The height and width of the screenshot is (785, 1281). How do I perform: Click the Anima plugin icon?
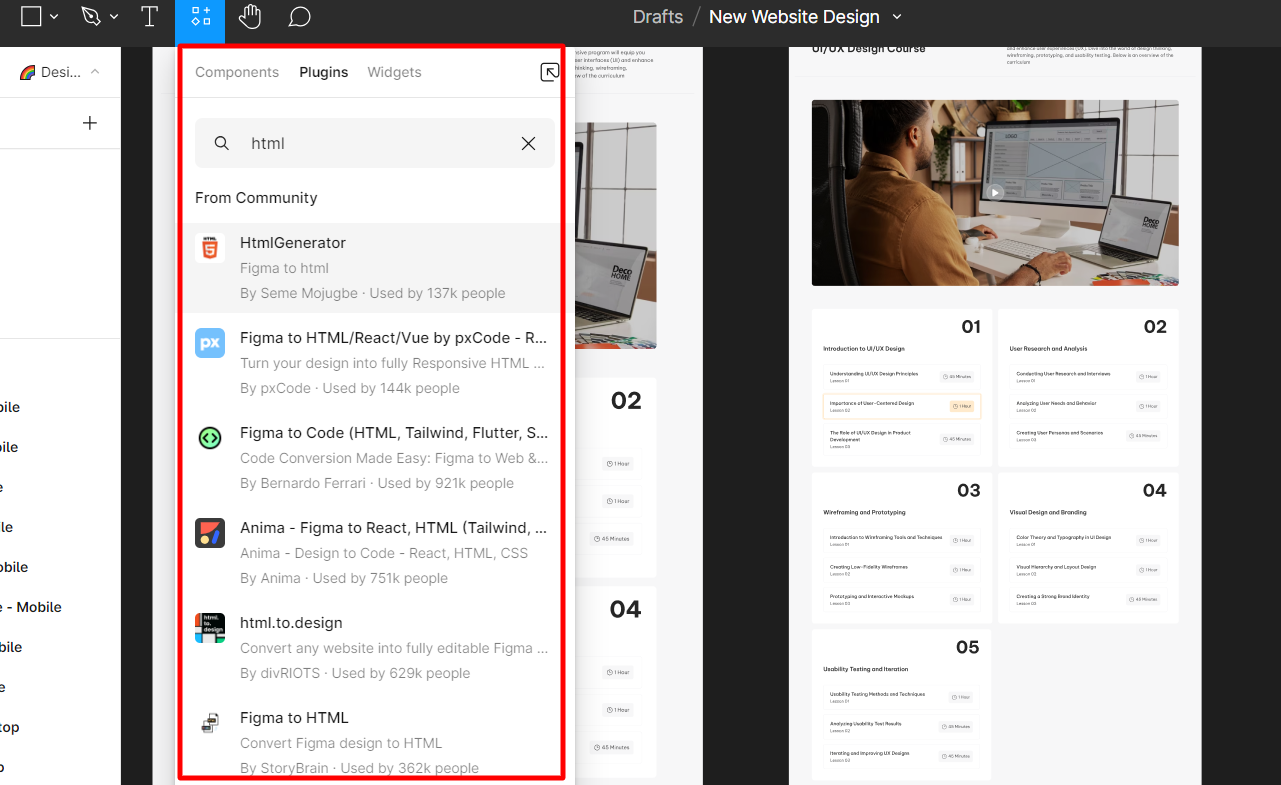click(x=210, y=533)
